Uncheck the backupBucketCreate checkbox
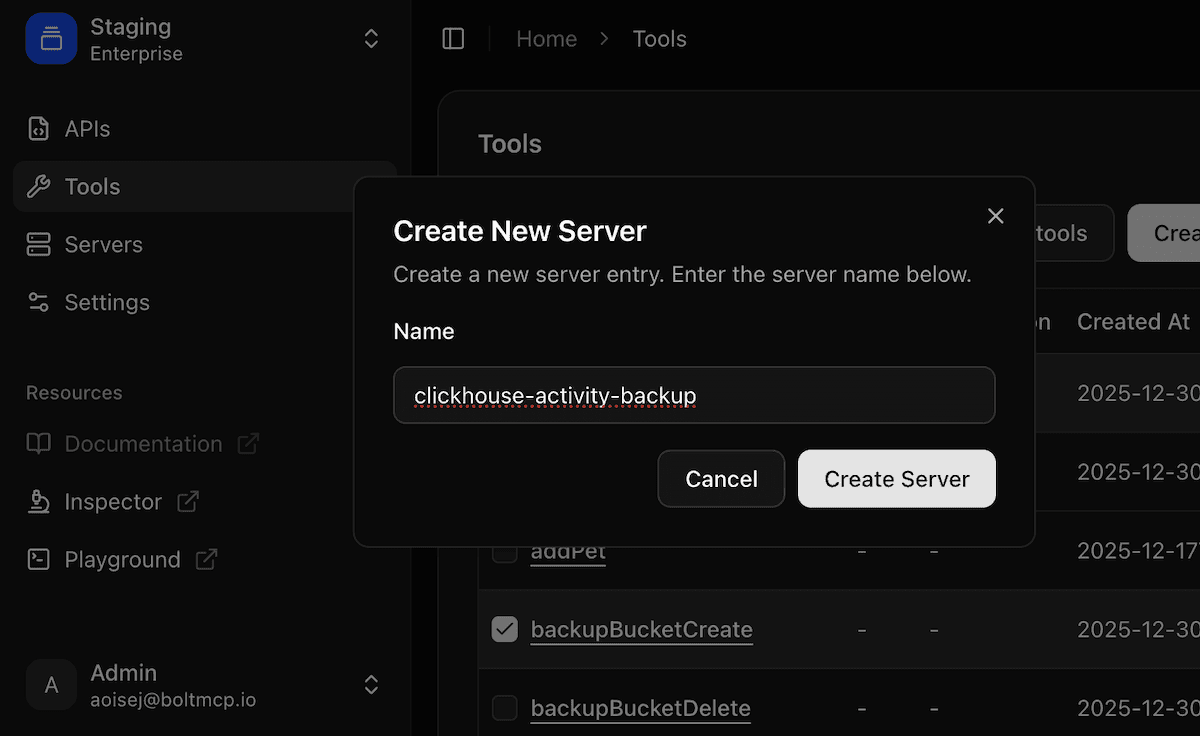 click(x=505, y=629)
